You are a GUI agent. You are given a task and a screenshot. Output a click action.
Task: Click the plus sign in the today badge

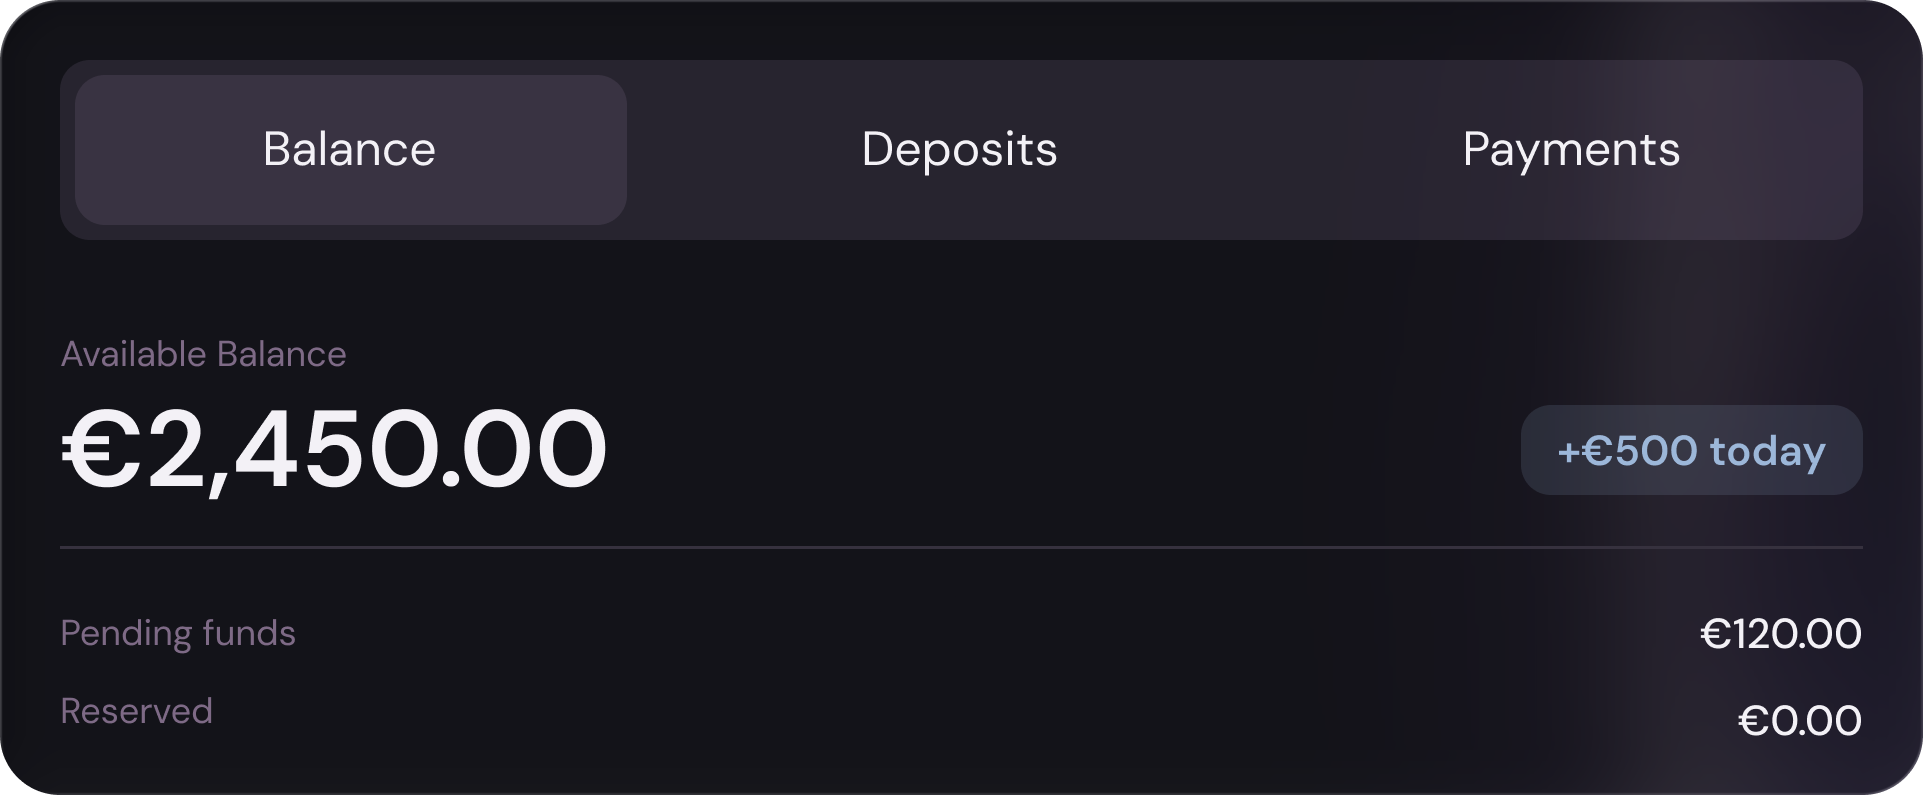point(1569,452)
